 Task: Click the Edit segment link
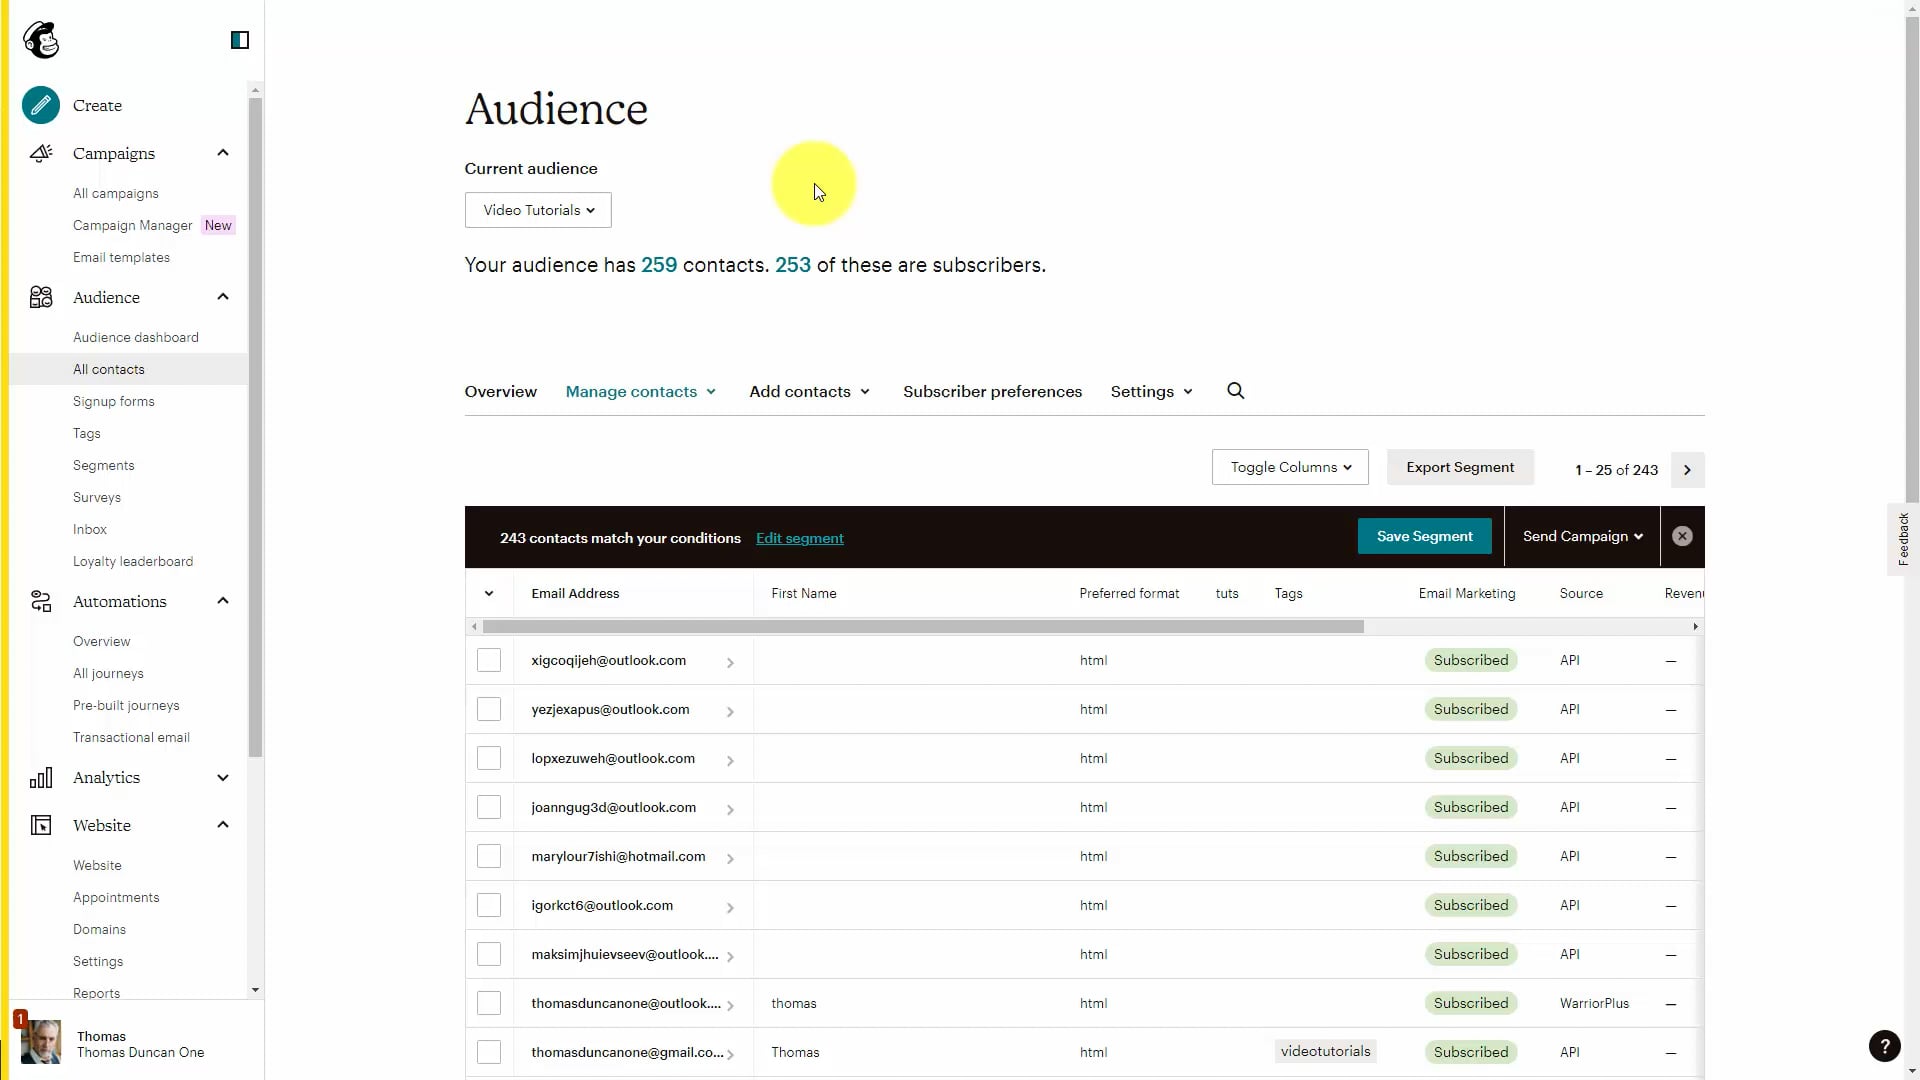[800, 538]
